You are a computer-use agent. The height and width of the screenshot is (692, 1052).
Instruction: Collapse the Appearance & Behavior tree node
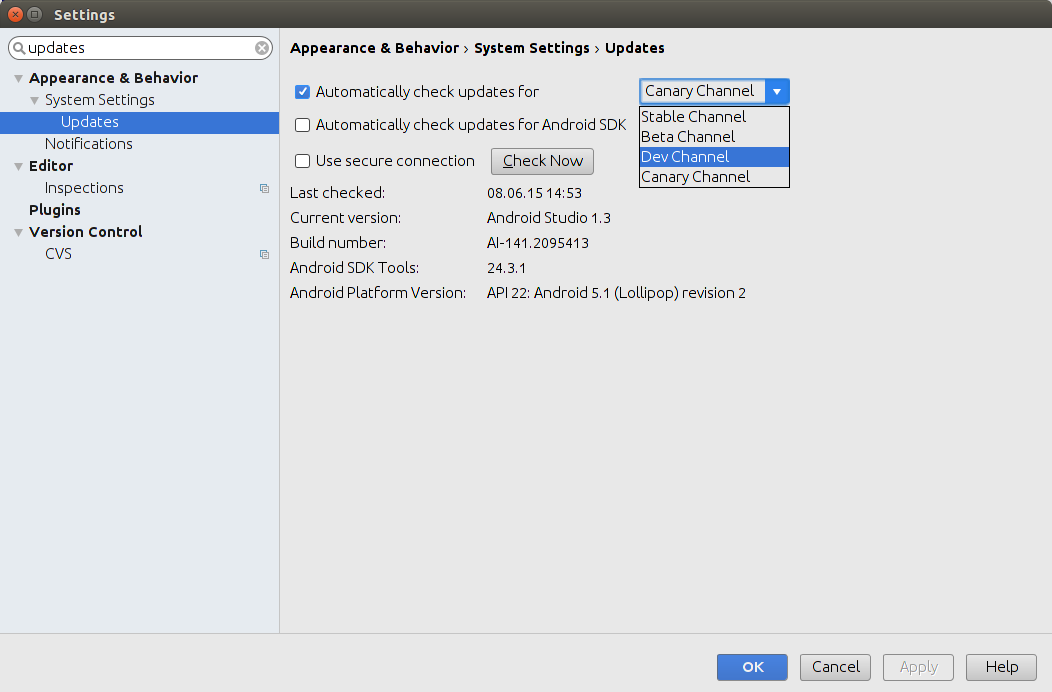[18, 79]
